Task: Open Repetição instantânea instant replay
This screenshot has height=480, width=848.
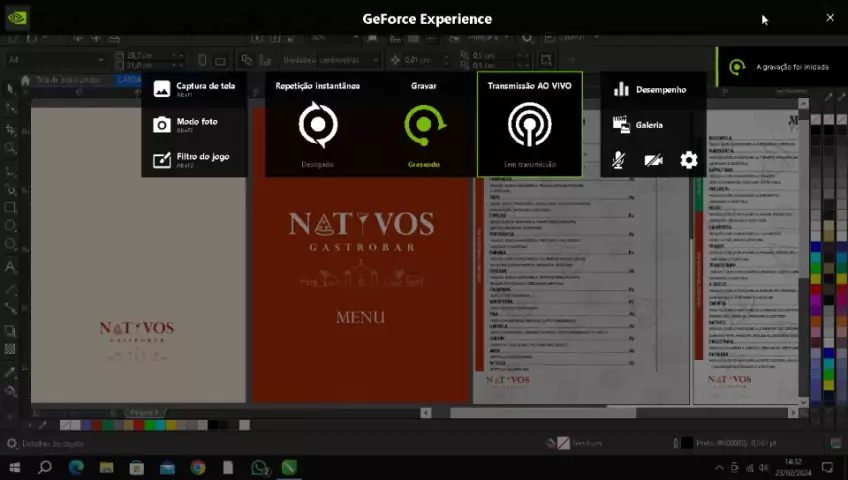Action: pos(317,125)
